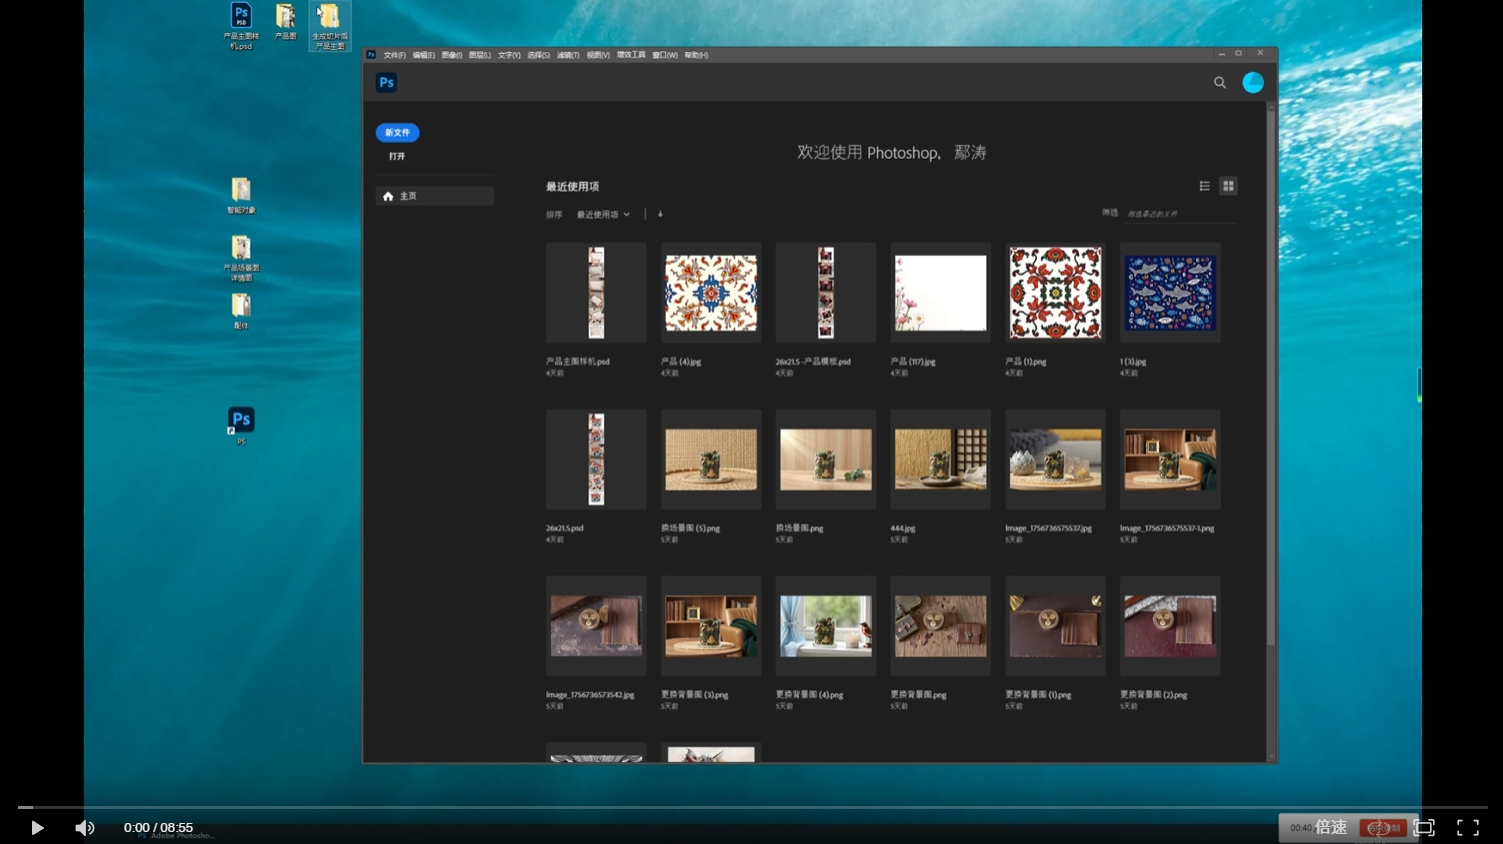Open the 文件(F) menu

click(395, 55)
